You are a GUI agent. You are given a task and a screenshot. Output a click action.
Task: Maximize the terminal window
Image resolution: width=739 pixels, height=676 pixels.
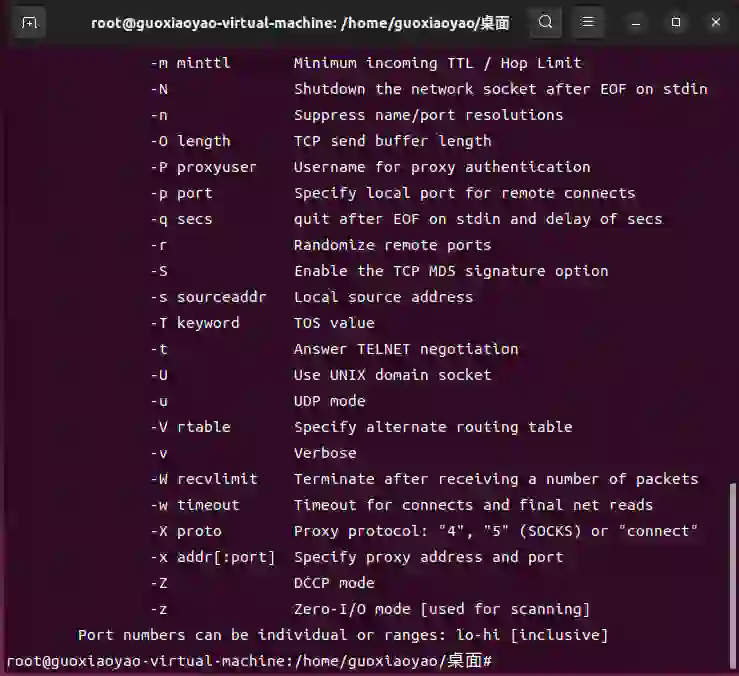676,22
